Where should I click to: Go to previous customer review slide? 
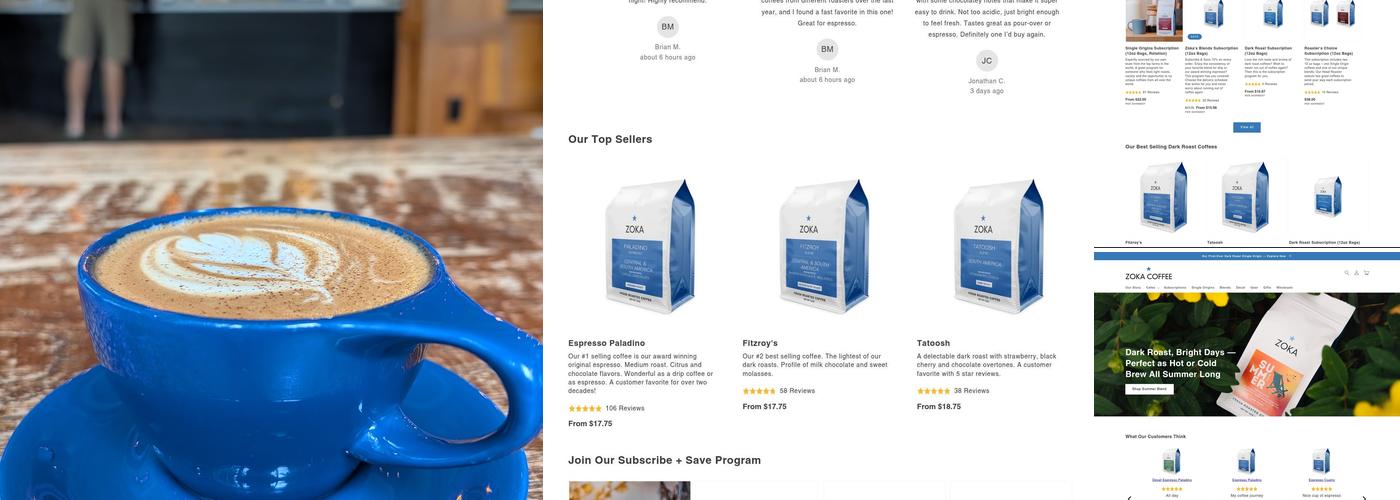point(1129,498)
